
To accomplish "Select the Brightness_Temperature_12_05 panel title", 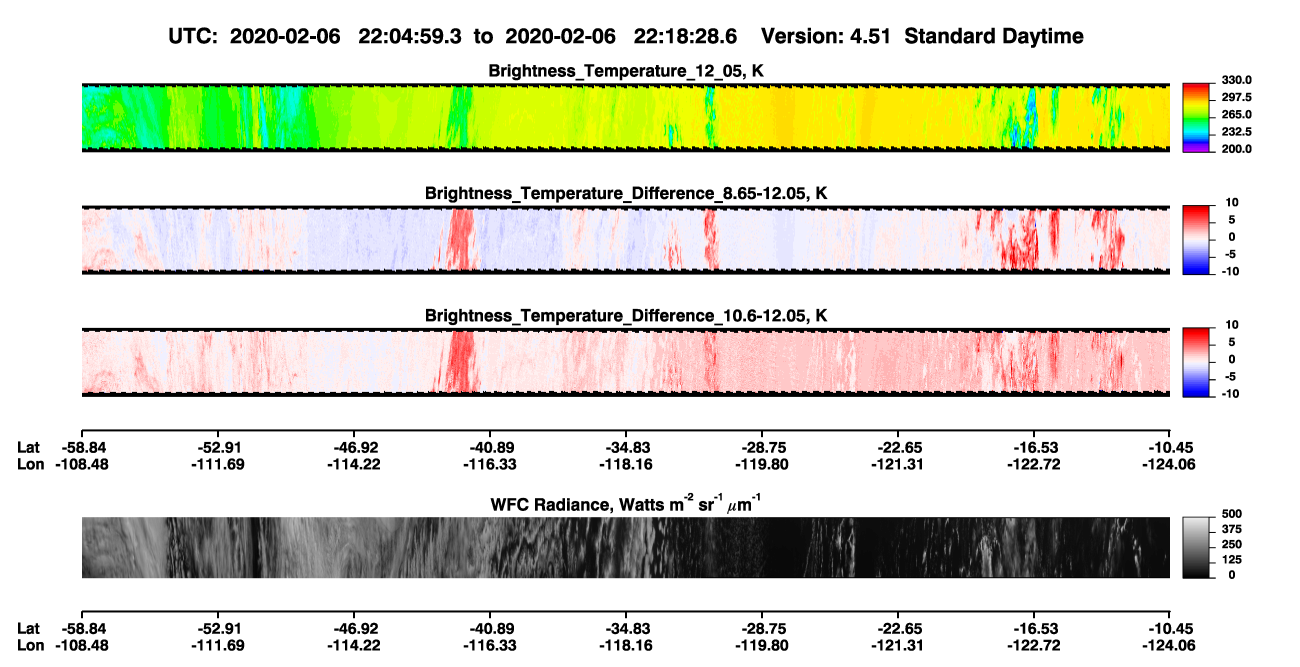I will click(x=626, y=71).
